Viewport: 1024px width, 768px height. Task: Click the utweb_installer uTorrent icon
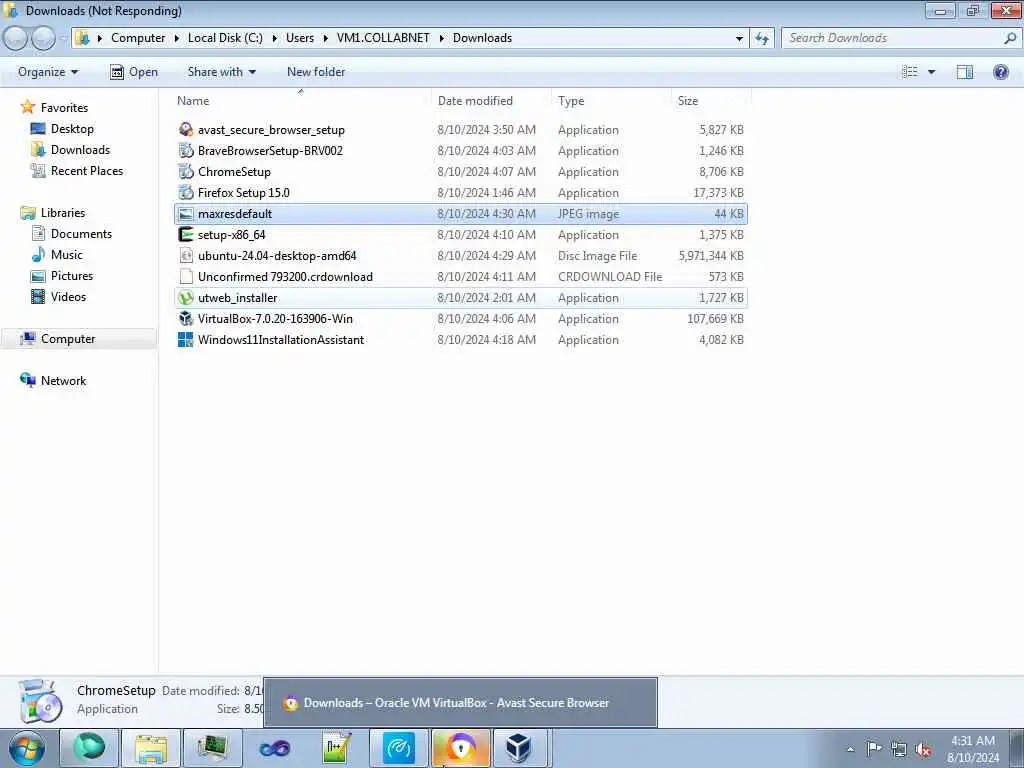click(x=186, y=298)
